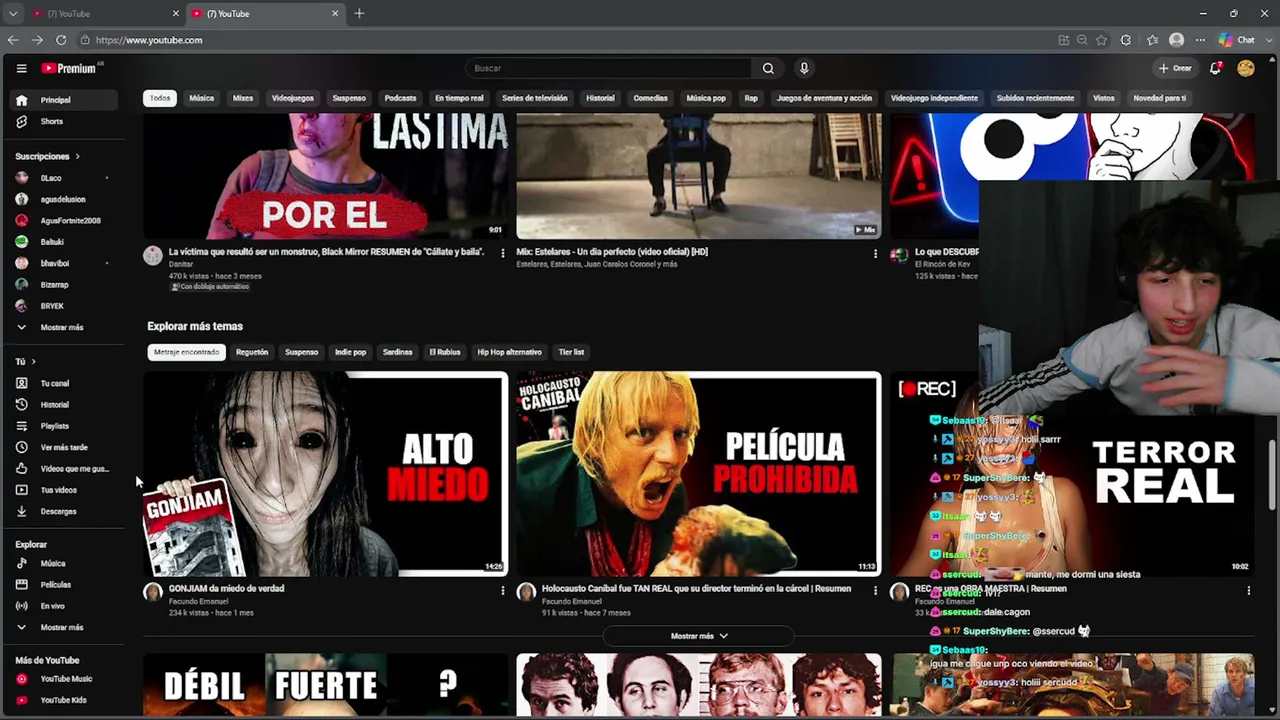Open 0Laco subscription channel

click(65, 178)
